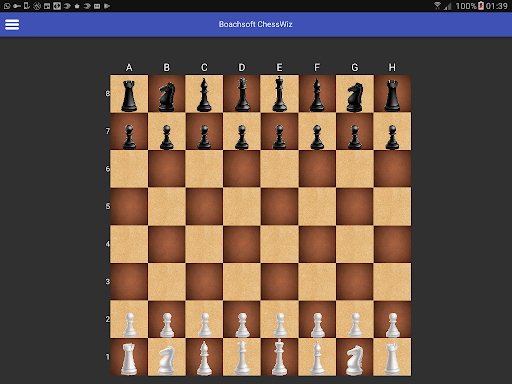Select the white bishop on C1
This screenshot has width=512, height=384.
[x=204, y=357]
